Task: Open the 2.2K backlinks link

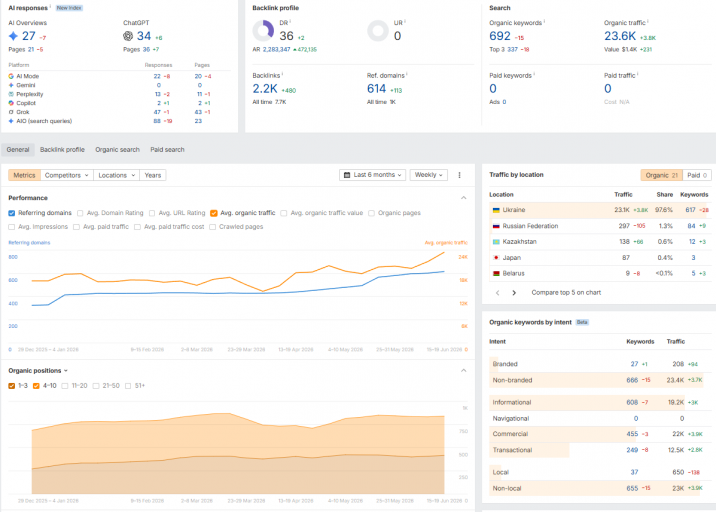Action: coord(265,89)
